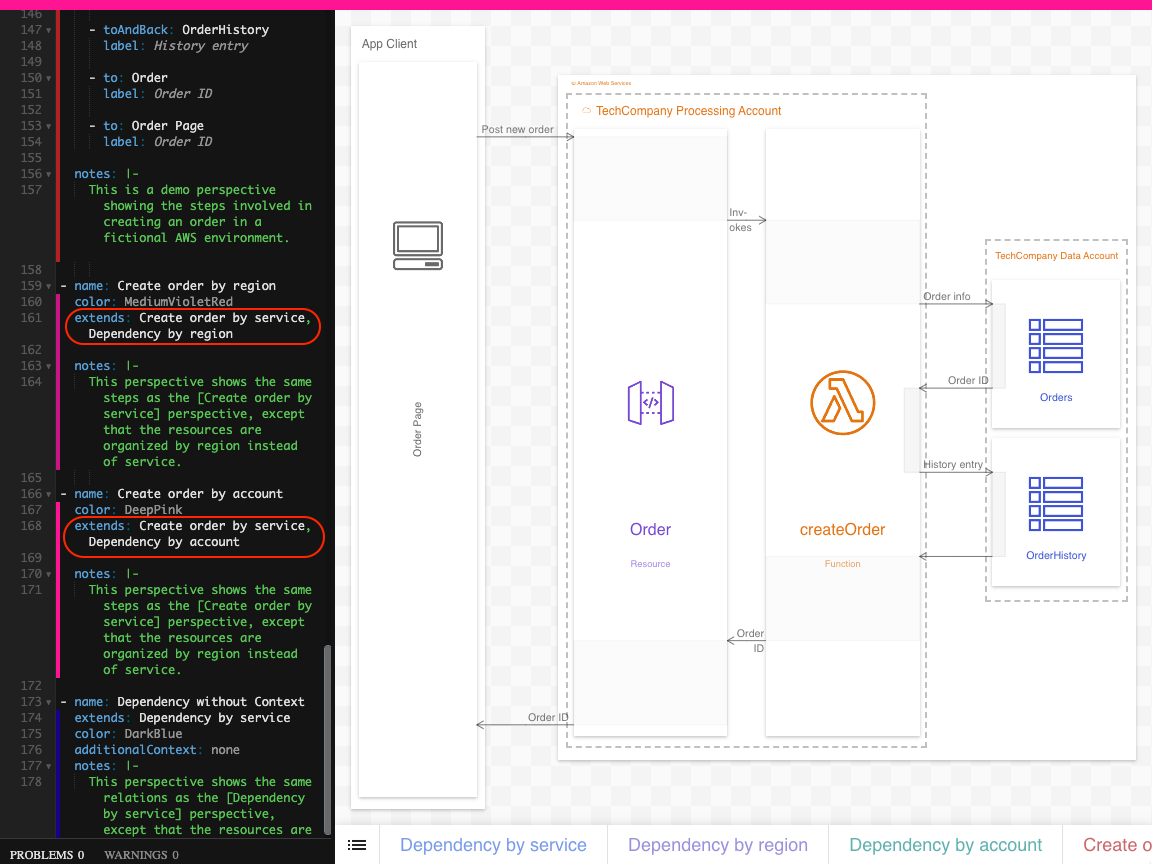Click the Order API Gateway resource icon
The image size is (1152, 864).
coord(650,402)
